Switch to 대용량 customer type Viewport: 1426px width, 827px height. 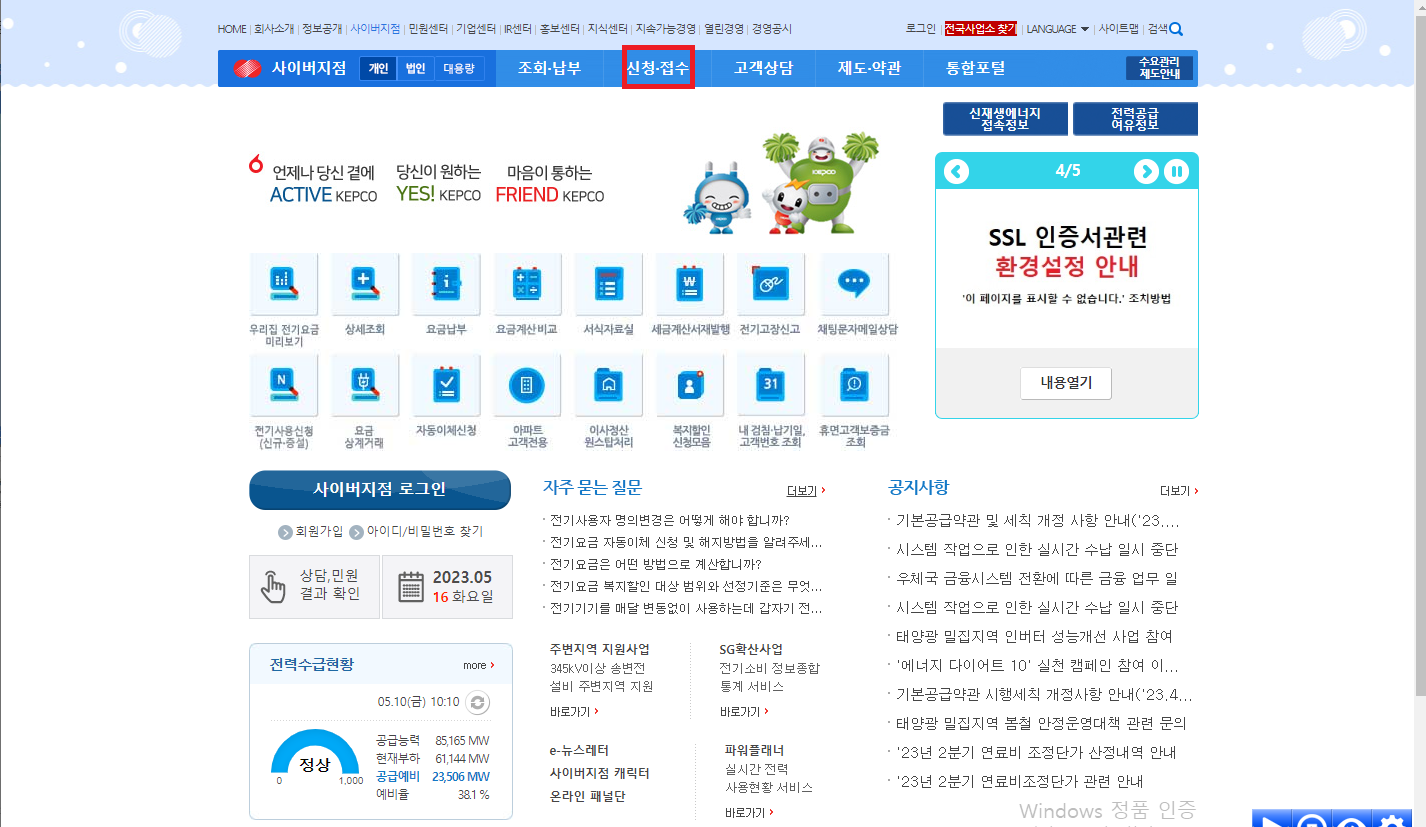tap(460, 69)
